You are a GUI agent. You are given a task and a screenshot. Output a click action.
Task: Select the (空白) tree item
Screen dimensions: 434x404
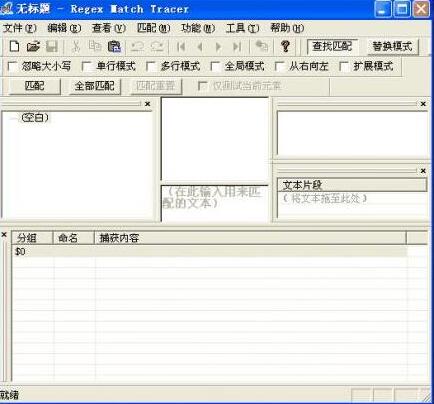35,117
